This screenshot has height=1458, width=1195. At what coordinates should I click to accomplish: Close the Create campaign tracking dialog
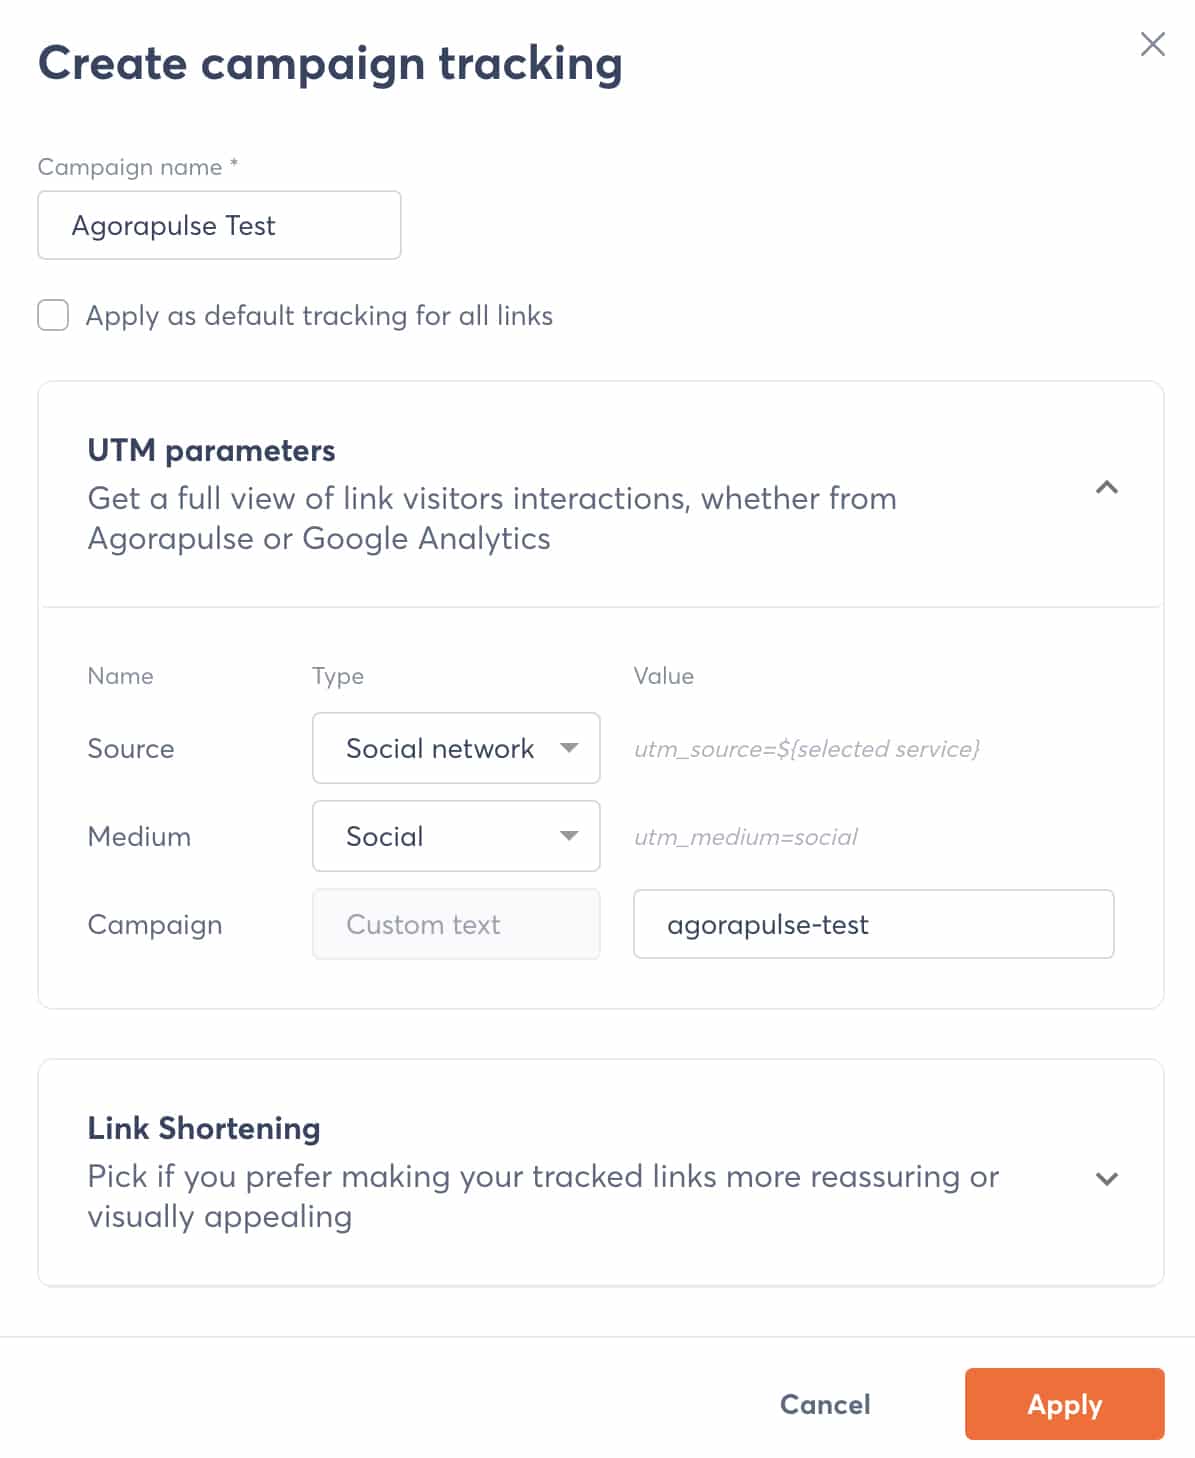[x=1152, y=44]
